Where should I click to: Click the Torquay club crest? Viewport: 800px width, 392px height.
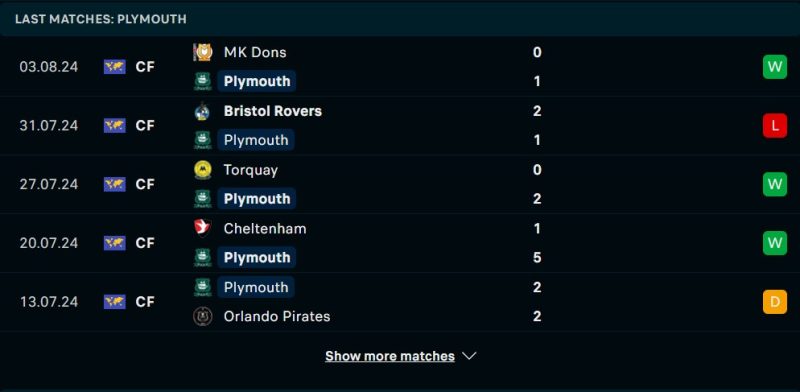(203, 169)
